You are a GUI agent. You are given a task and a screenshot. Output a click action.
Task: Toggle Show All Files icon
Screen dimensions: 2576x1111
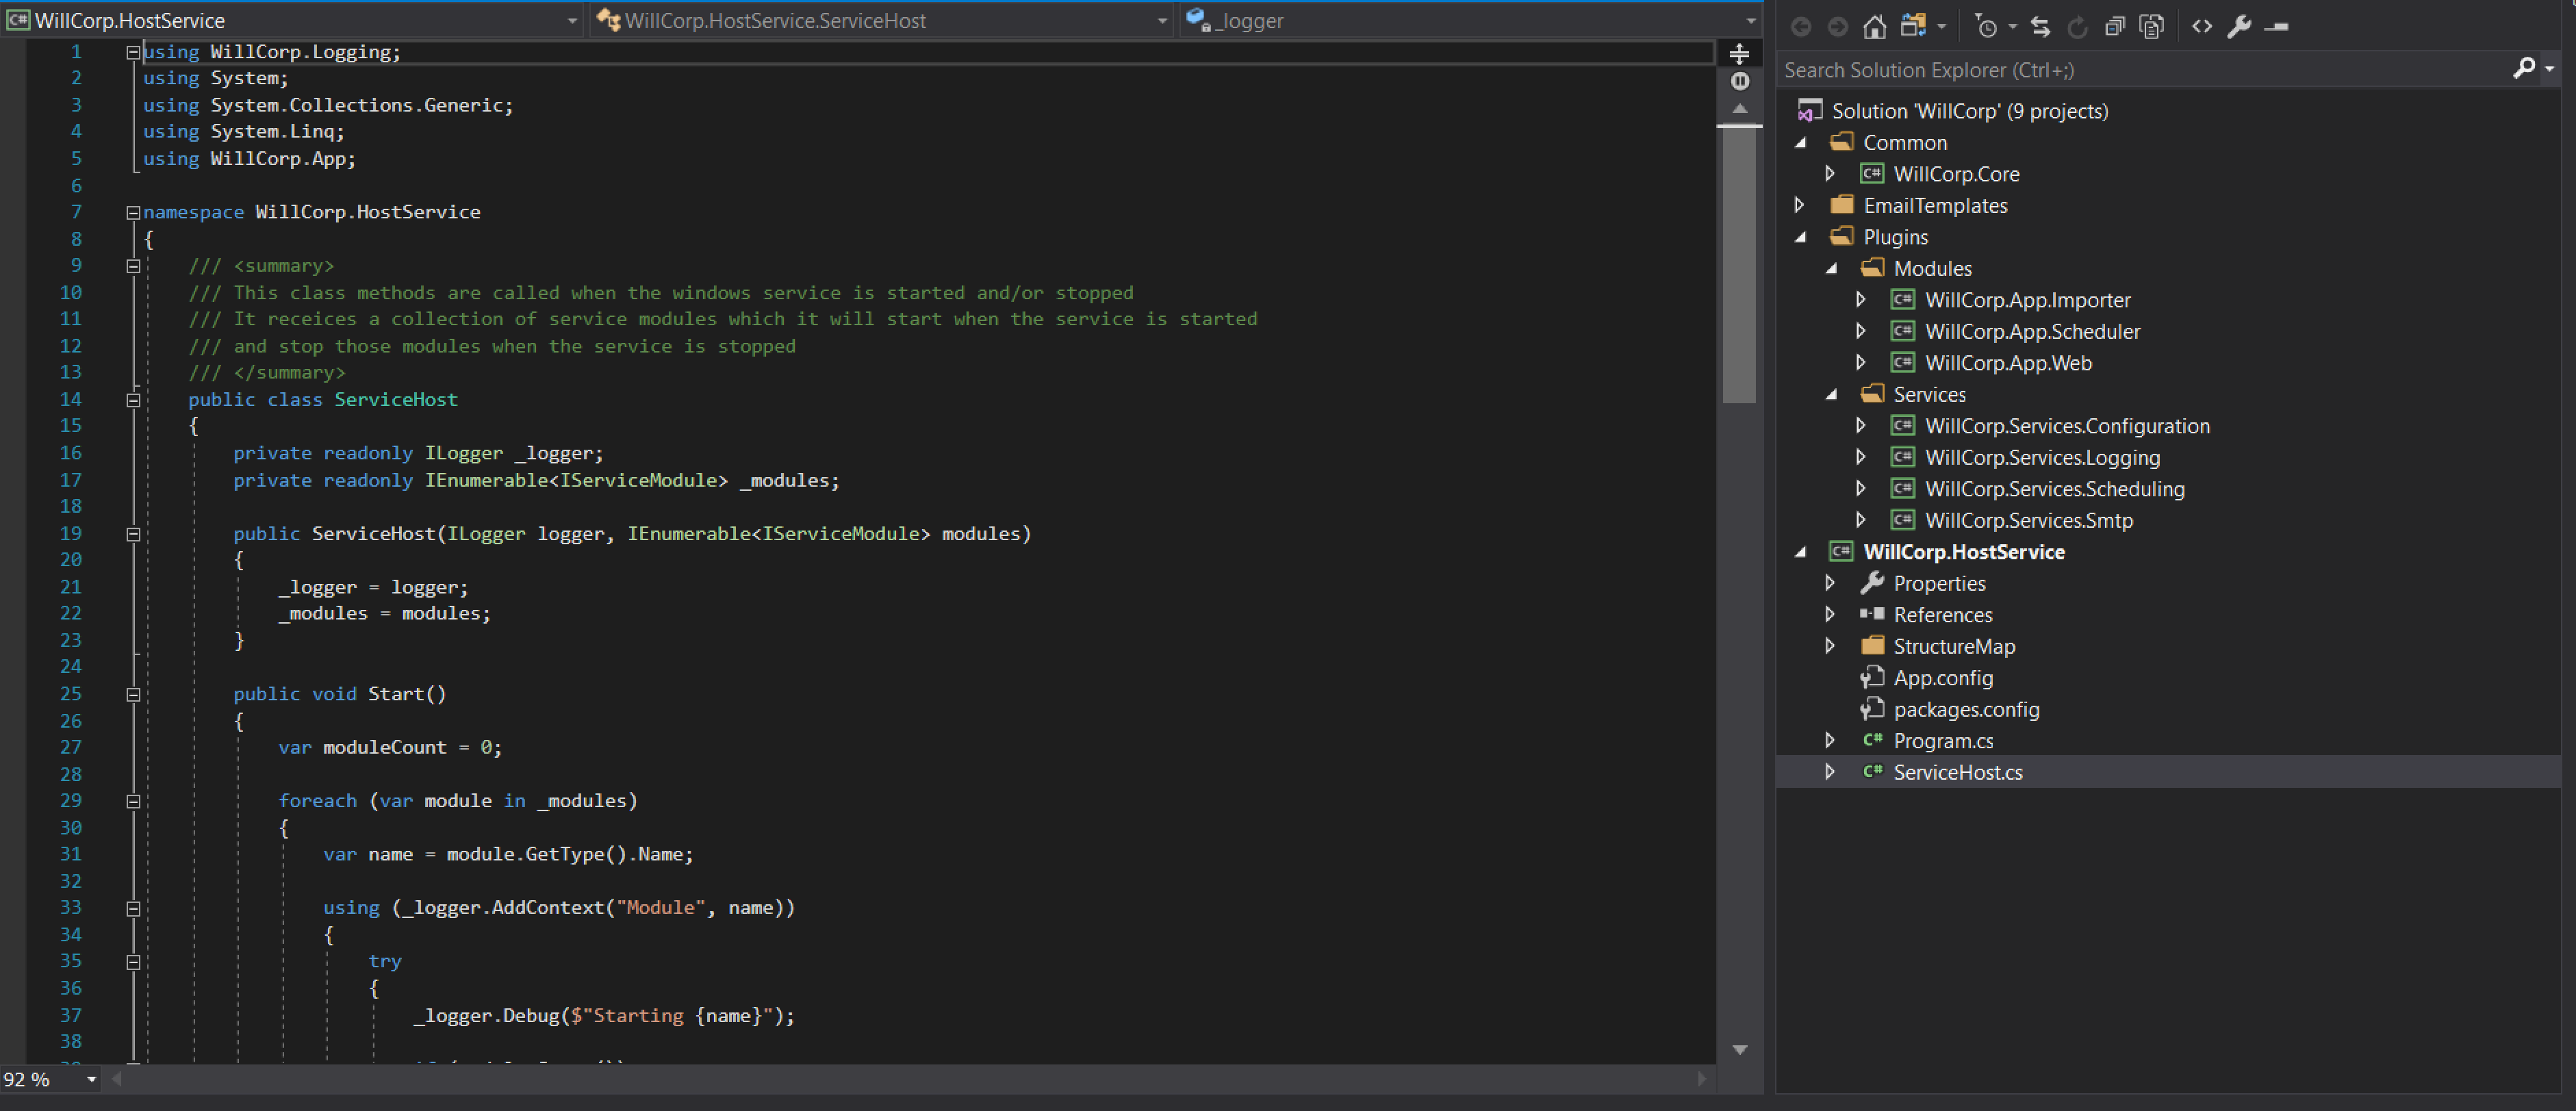2152,26
